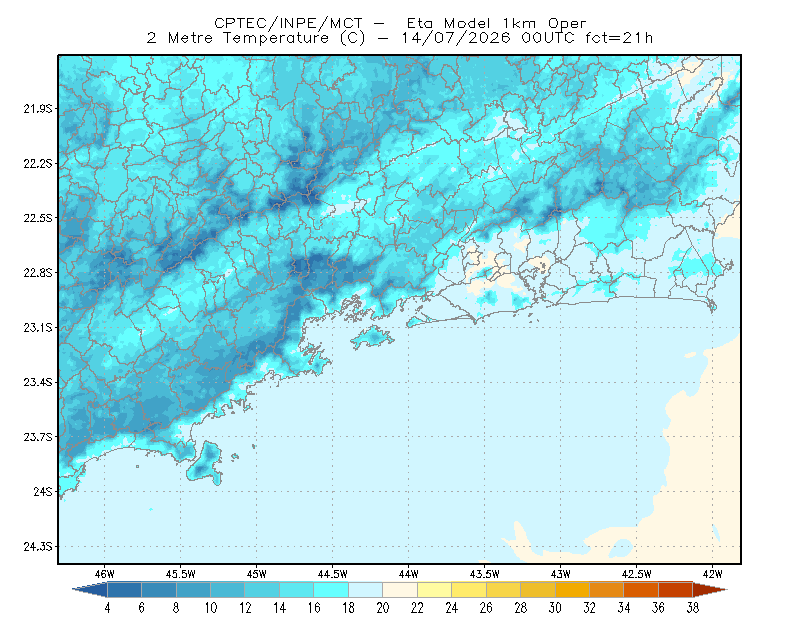
Task: Select the legend swatch between 28 and 30
Action: 538,590
